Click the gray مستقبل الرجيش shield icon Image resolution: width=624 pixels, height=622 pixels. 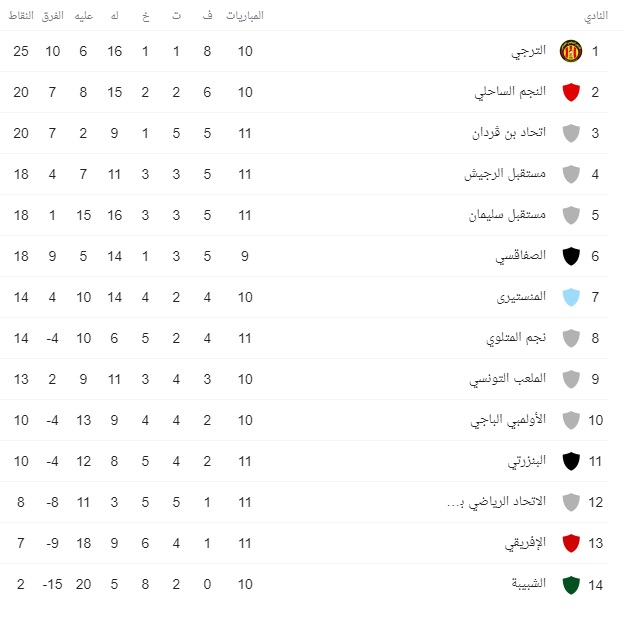click(571, 174)
